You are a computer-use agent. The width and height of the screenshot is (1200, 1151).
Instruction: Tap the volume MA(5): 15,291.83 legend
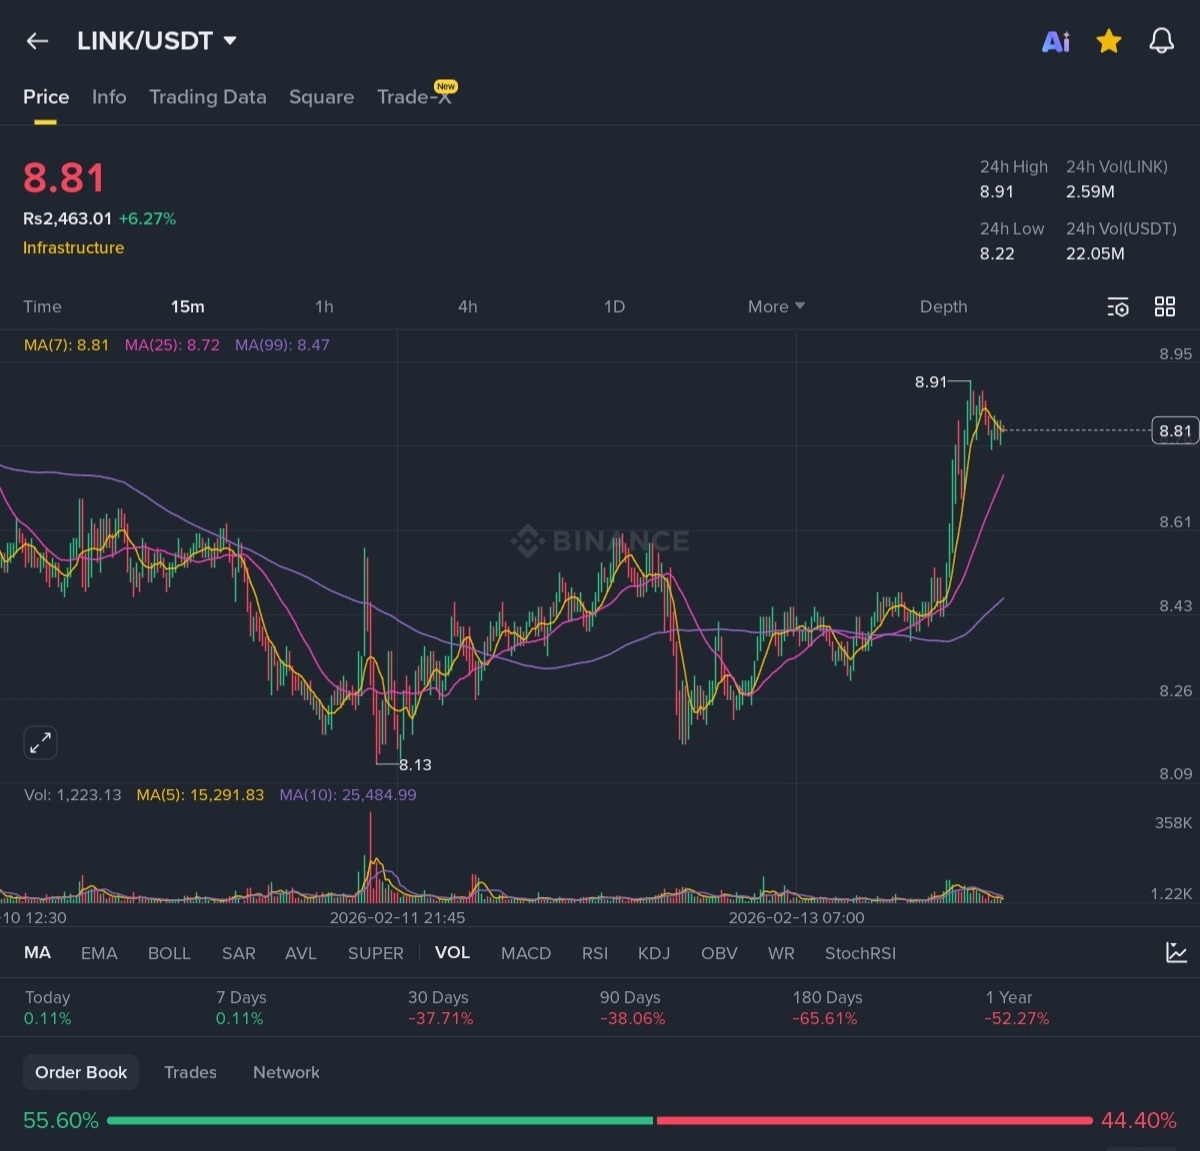(x=200, y=795)
